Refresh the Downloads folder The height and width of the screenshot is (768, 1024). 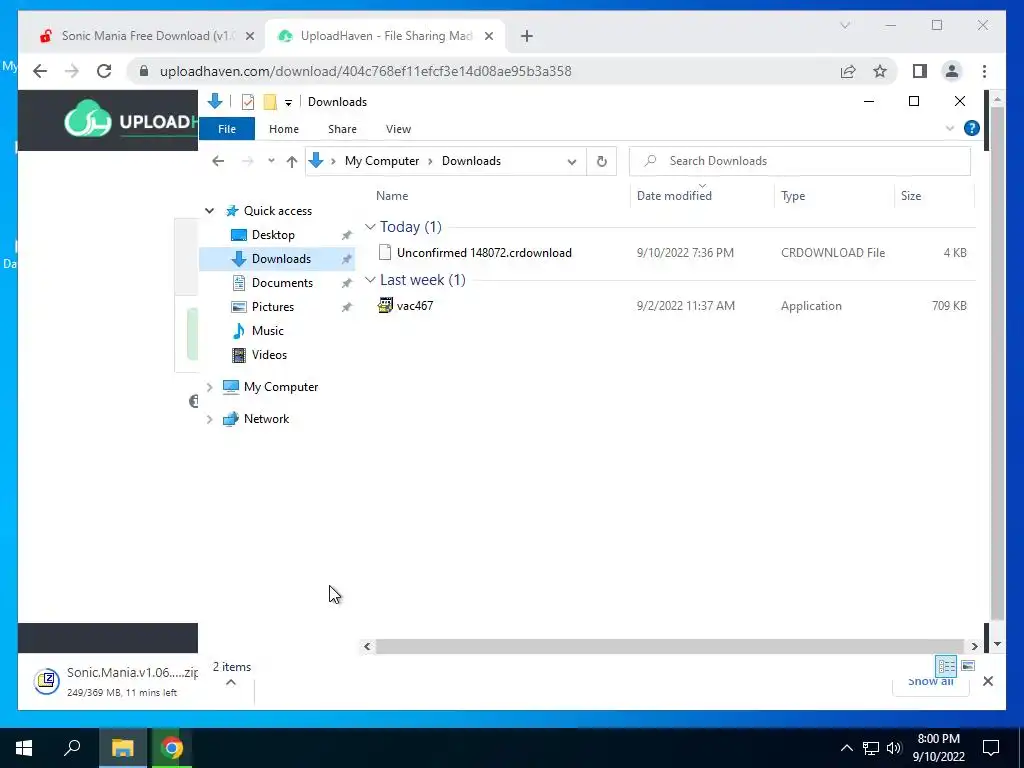click(601, 161)
